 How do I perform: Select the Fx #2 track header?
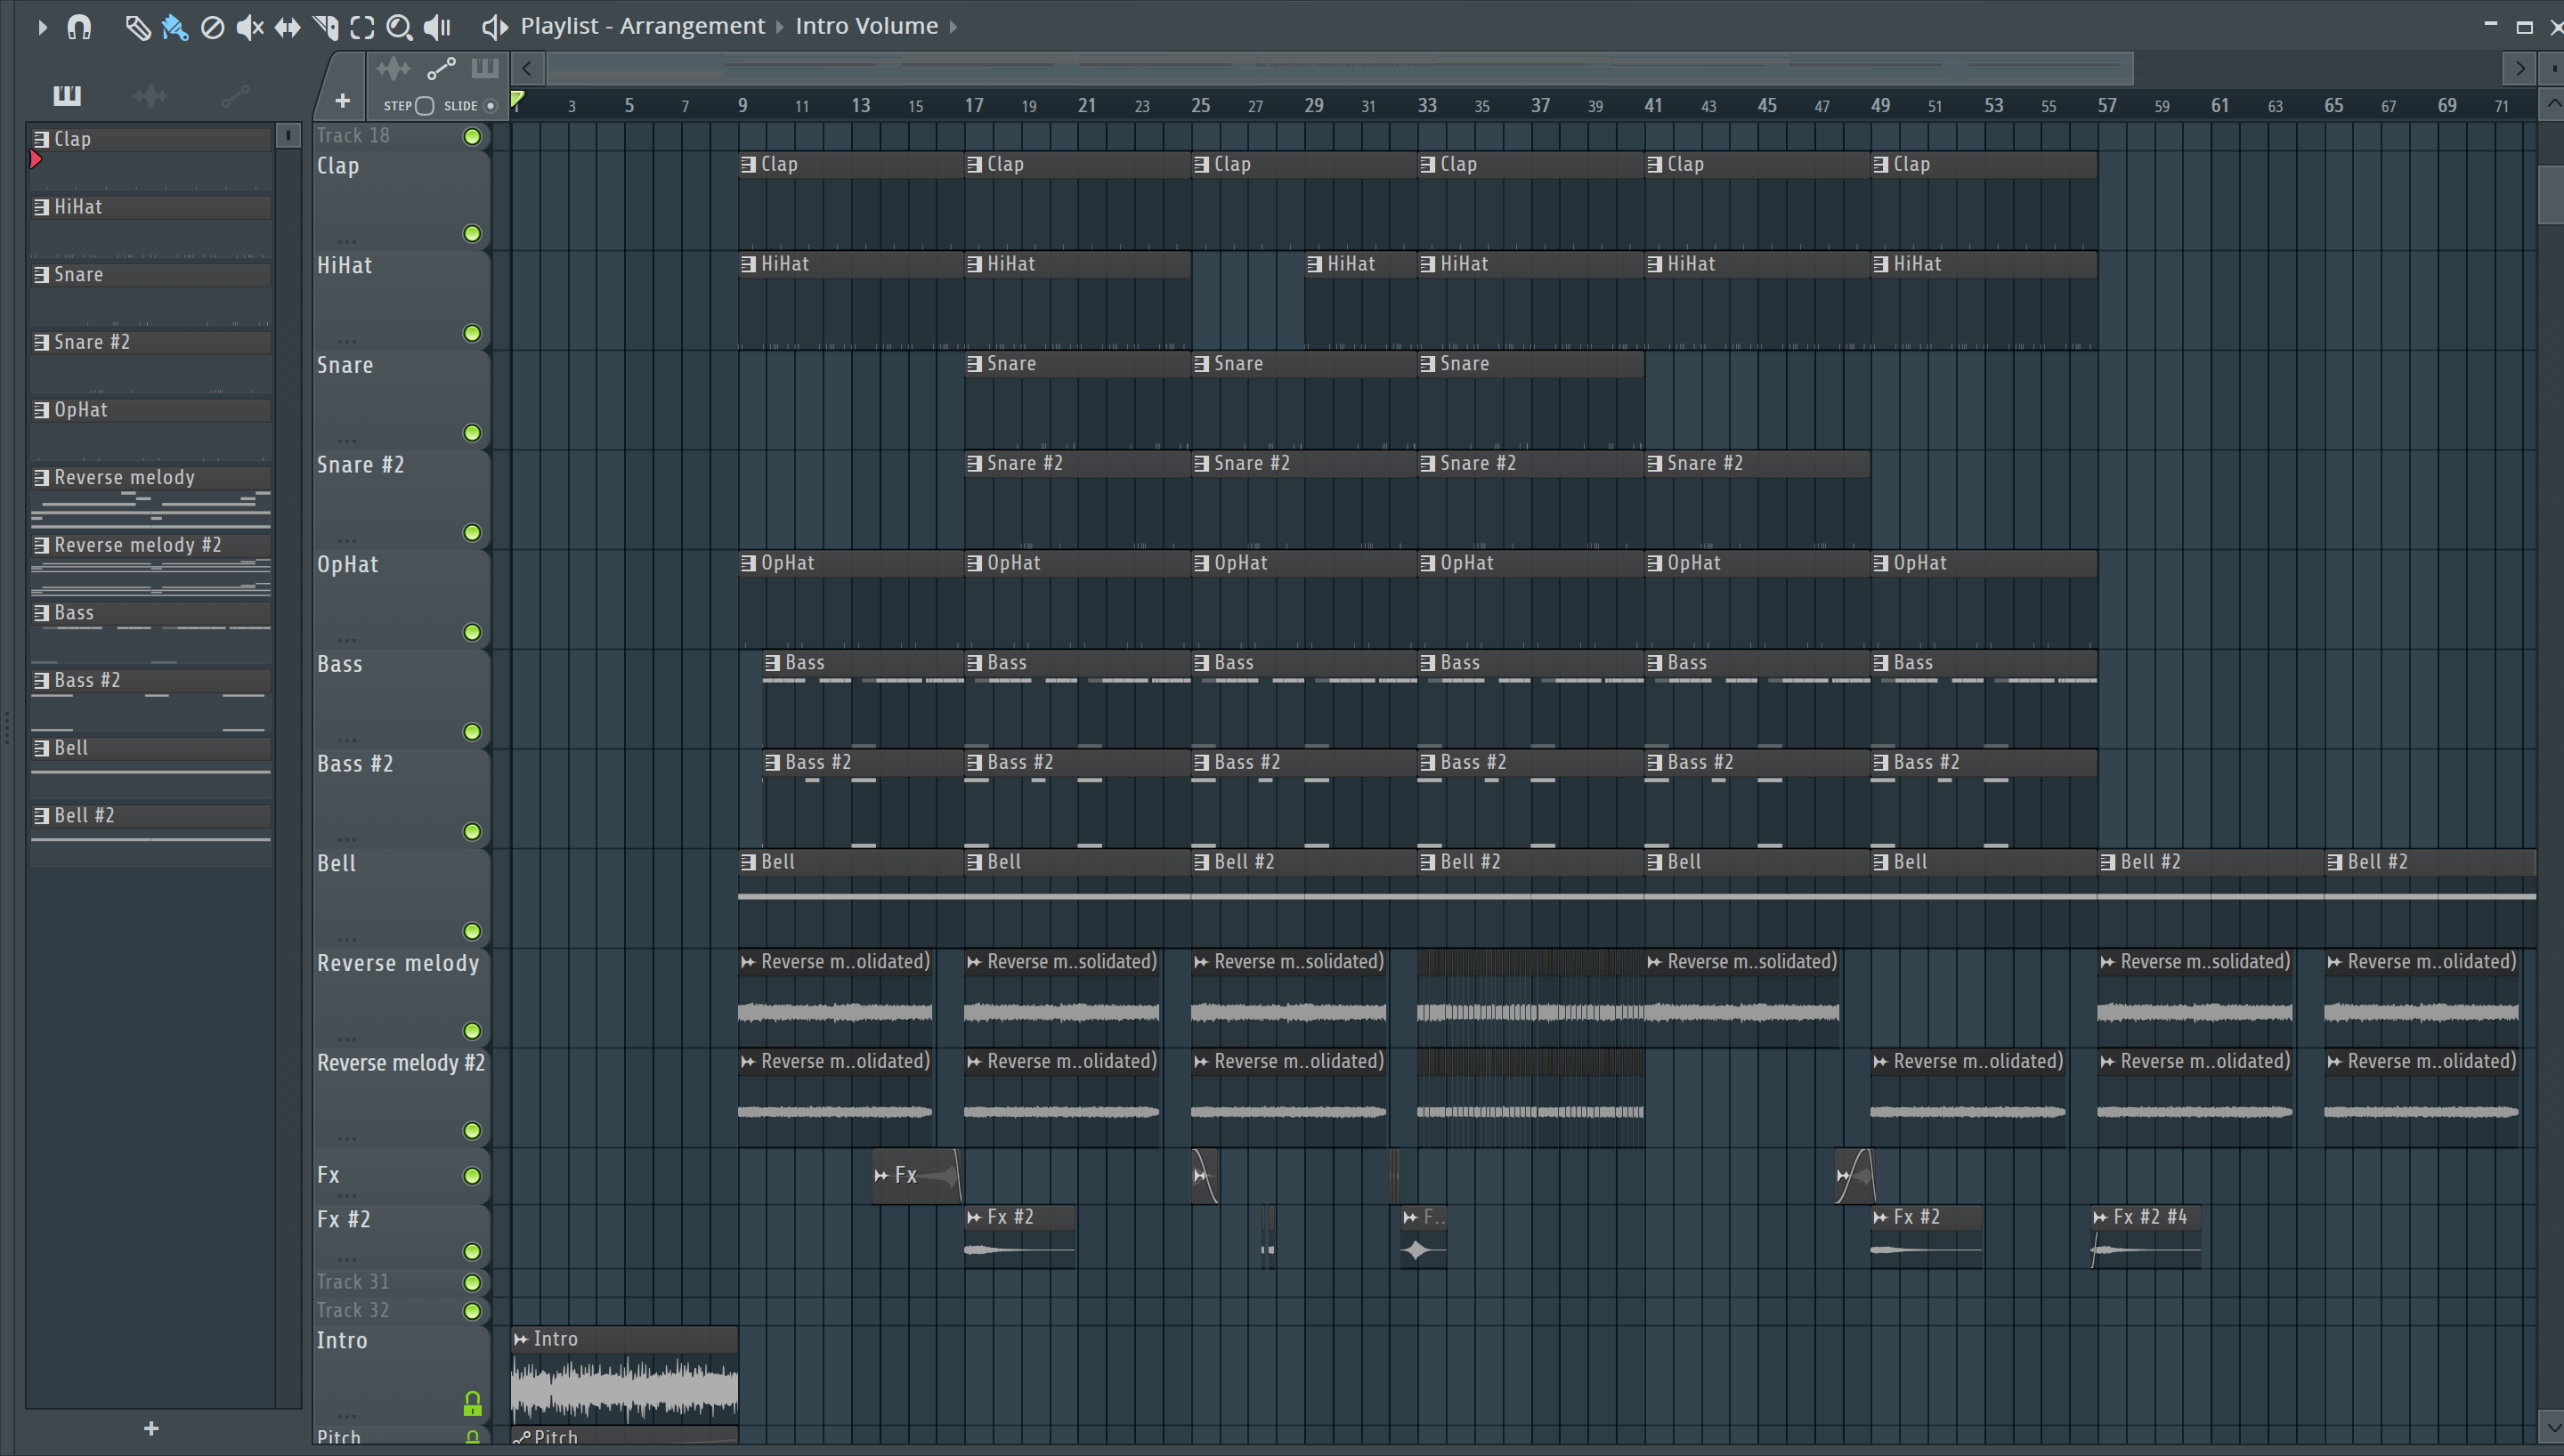point(401,1235)
